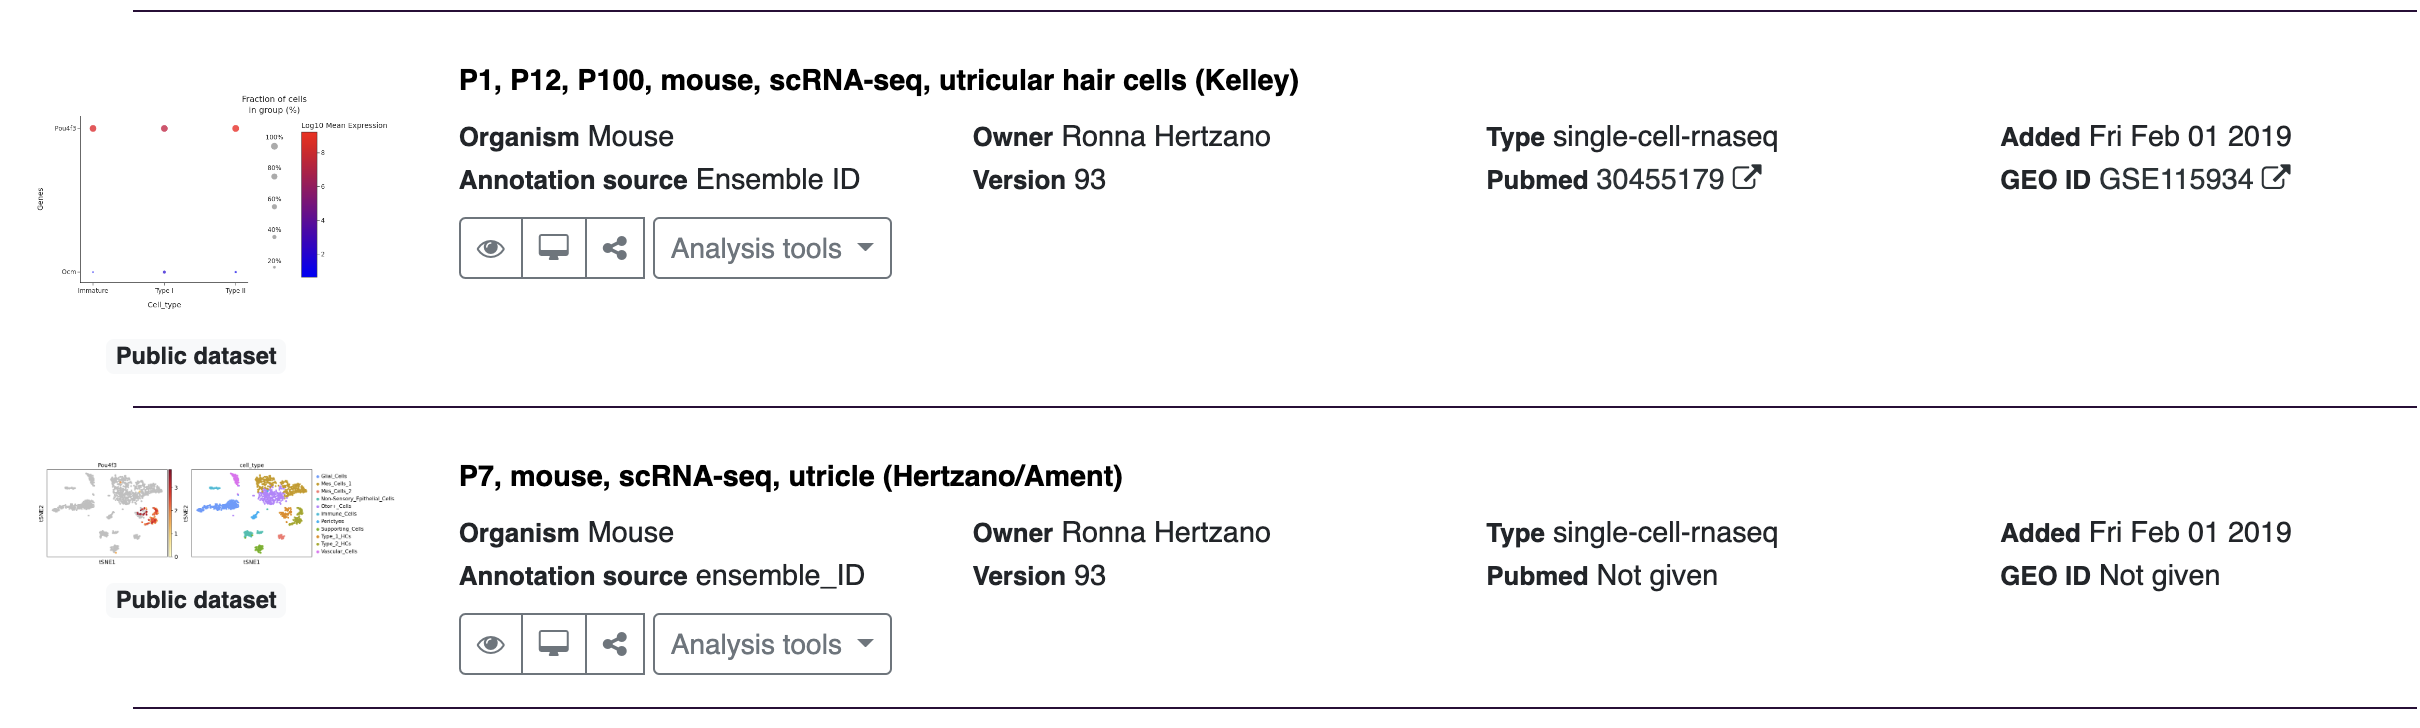Click title of Kelley utricular hair cells dataset
Screen dimensions: 2420x728
[878, 80]
